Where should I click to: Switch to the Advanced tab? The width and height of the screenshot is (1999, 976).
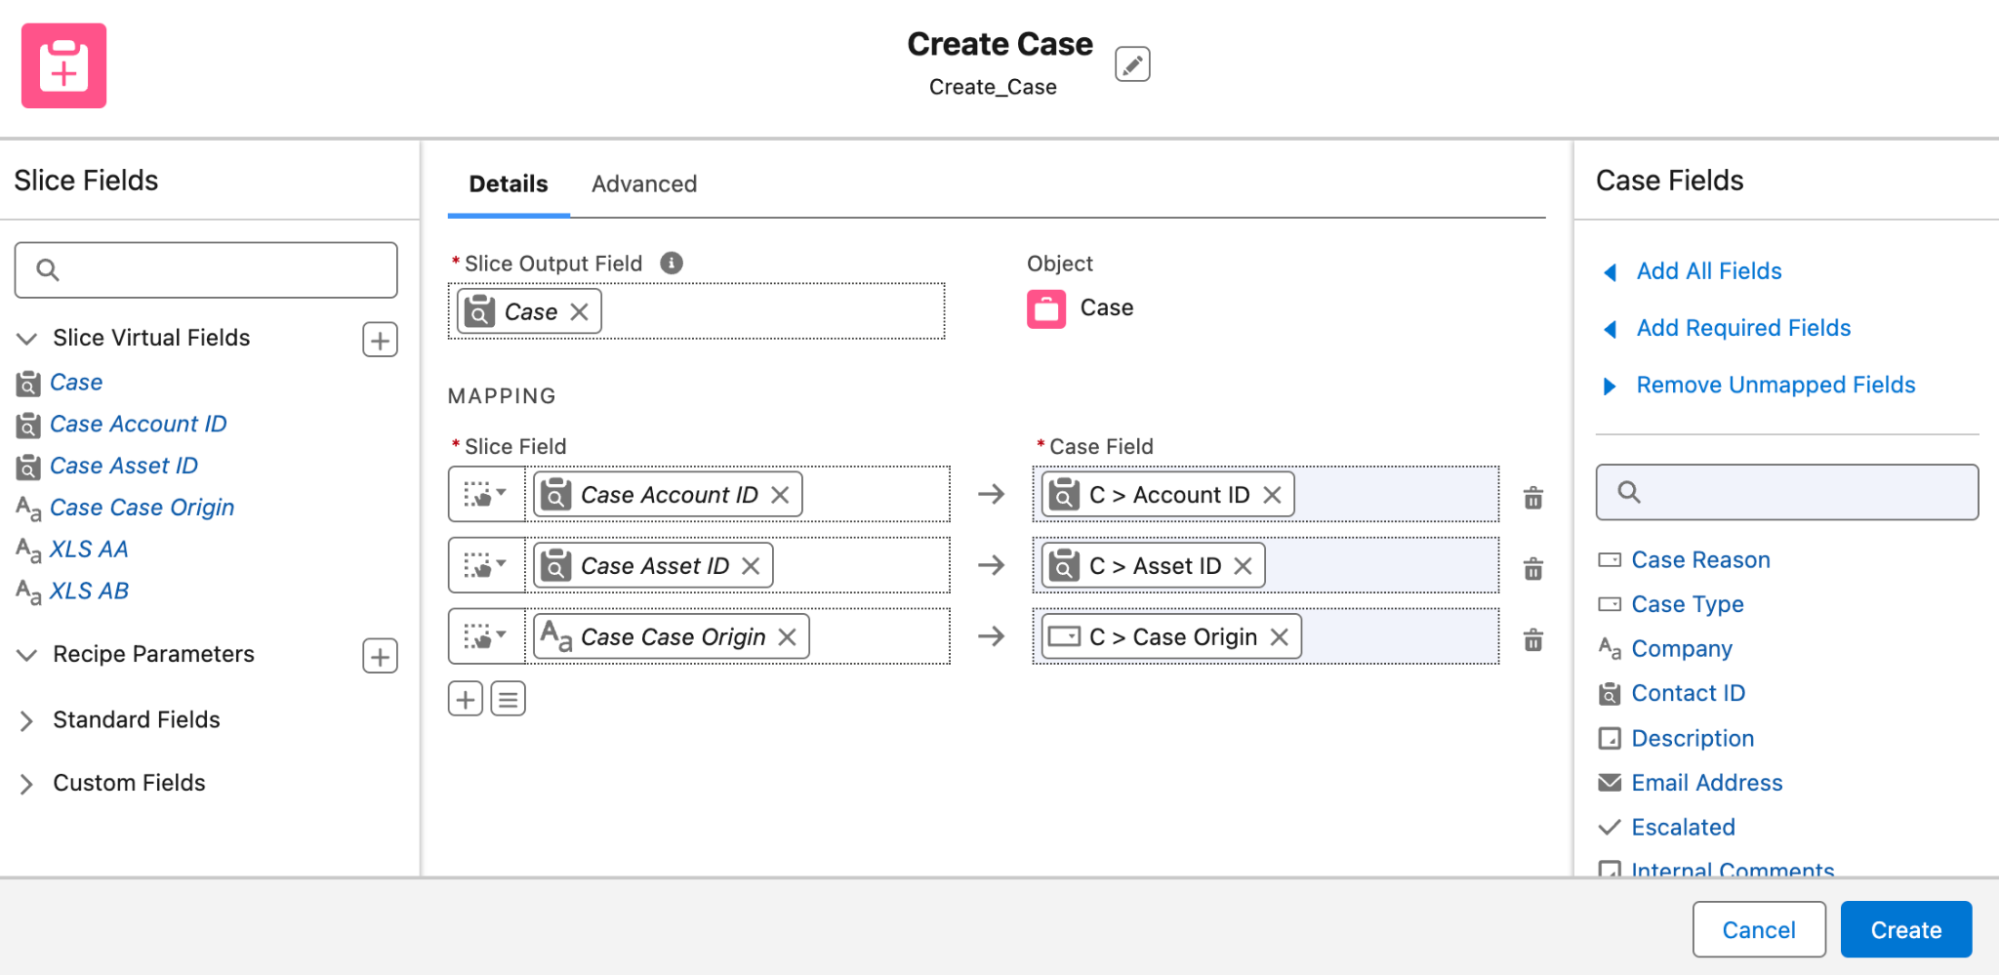643,184
